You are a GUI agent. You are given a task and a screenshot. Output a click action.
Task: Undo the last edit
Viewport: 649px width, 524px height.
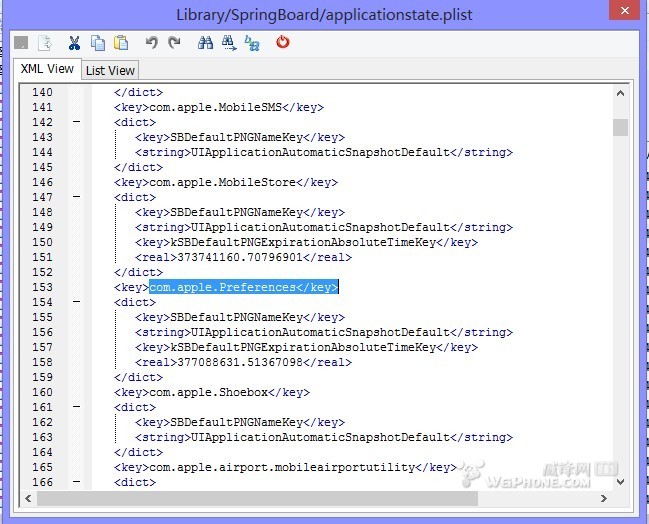point(152,42)
